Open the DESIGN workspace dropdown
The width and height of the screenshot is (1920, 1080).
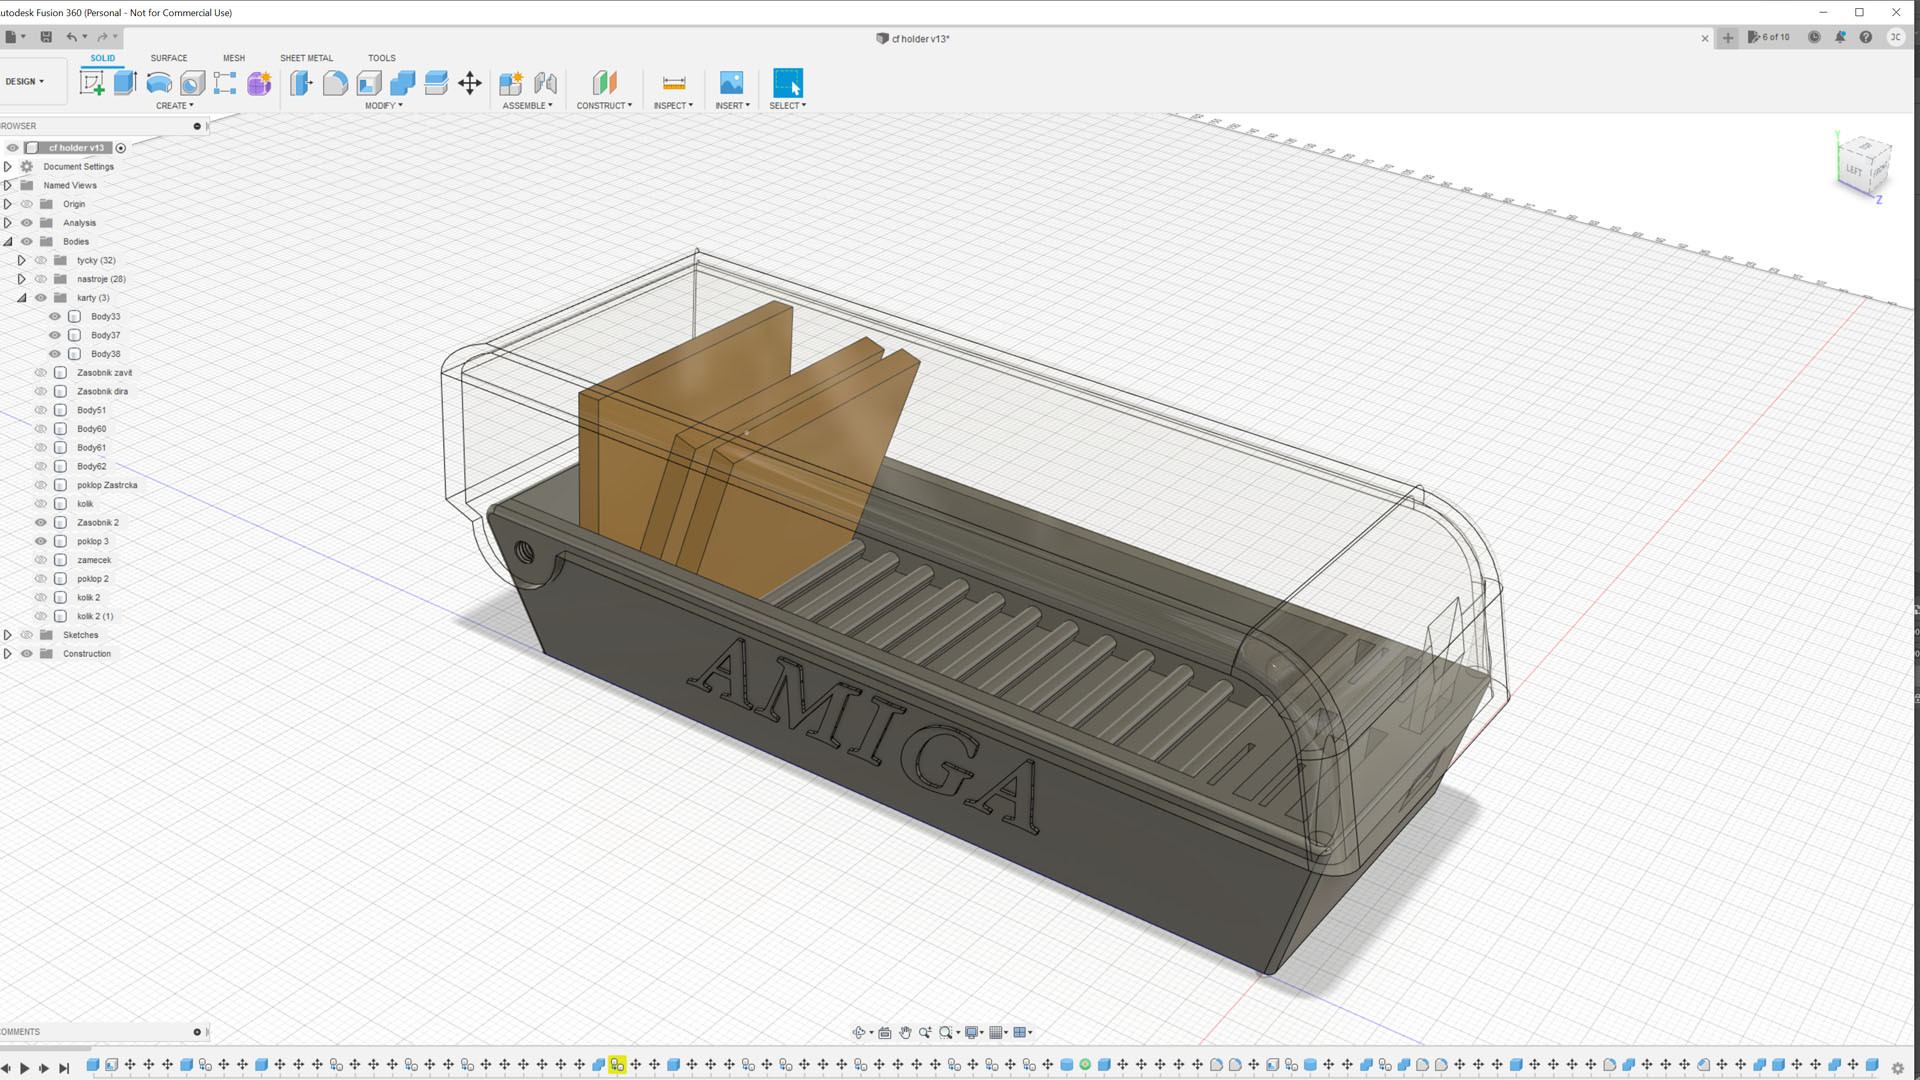tap(25, 81)
